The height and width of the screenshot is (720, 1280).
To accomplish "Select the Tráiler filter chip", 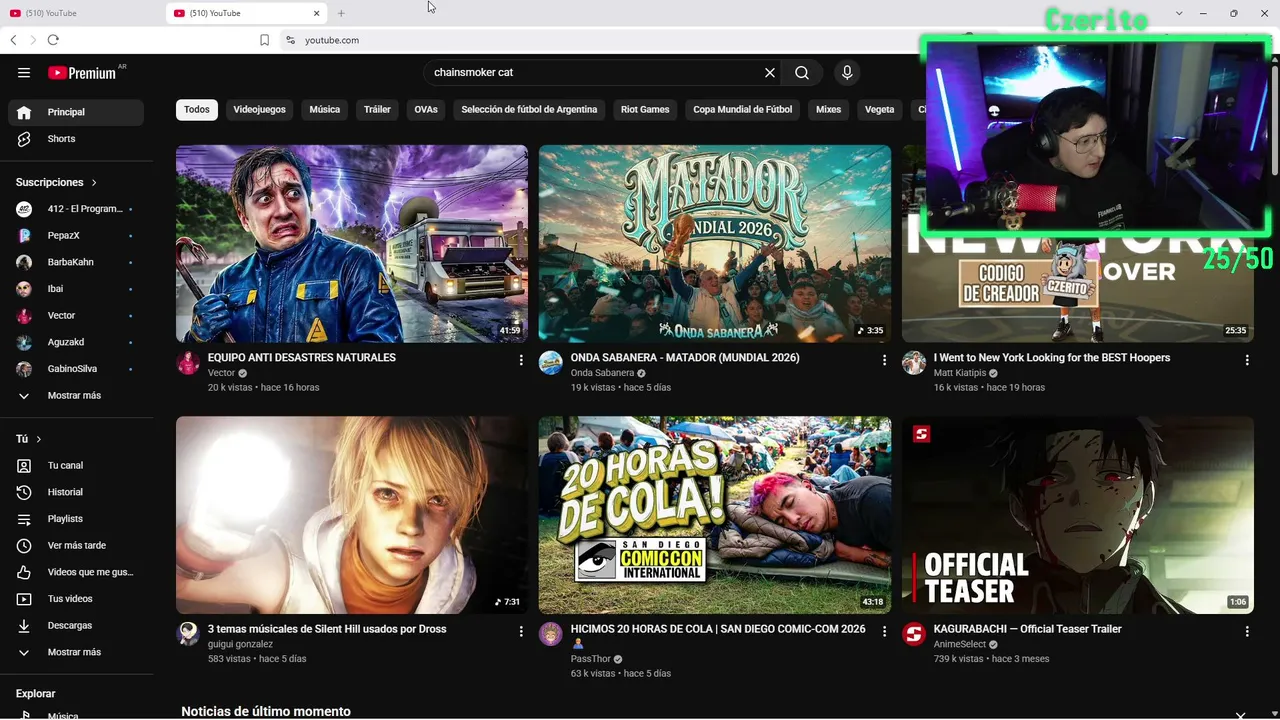I will coord(377,109).
